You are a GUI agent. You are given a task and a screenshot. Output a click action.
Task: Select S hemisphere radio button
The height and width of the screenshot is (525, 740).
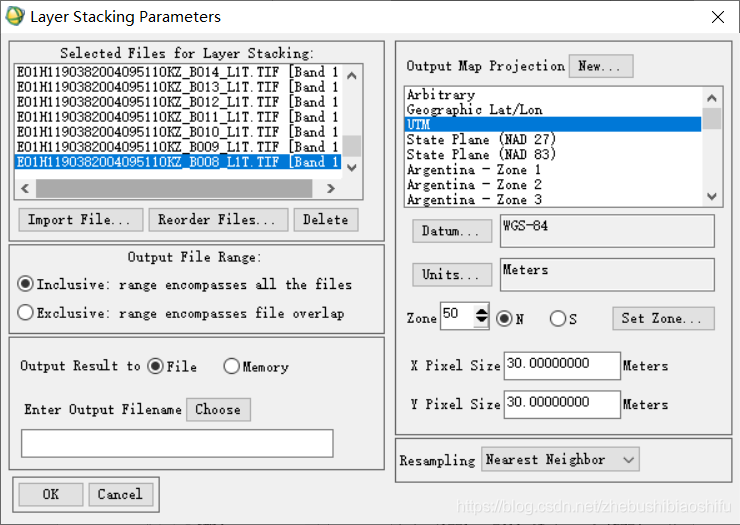tap(558, 319)
